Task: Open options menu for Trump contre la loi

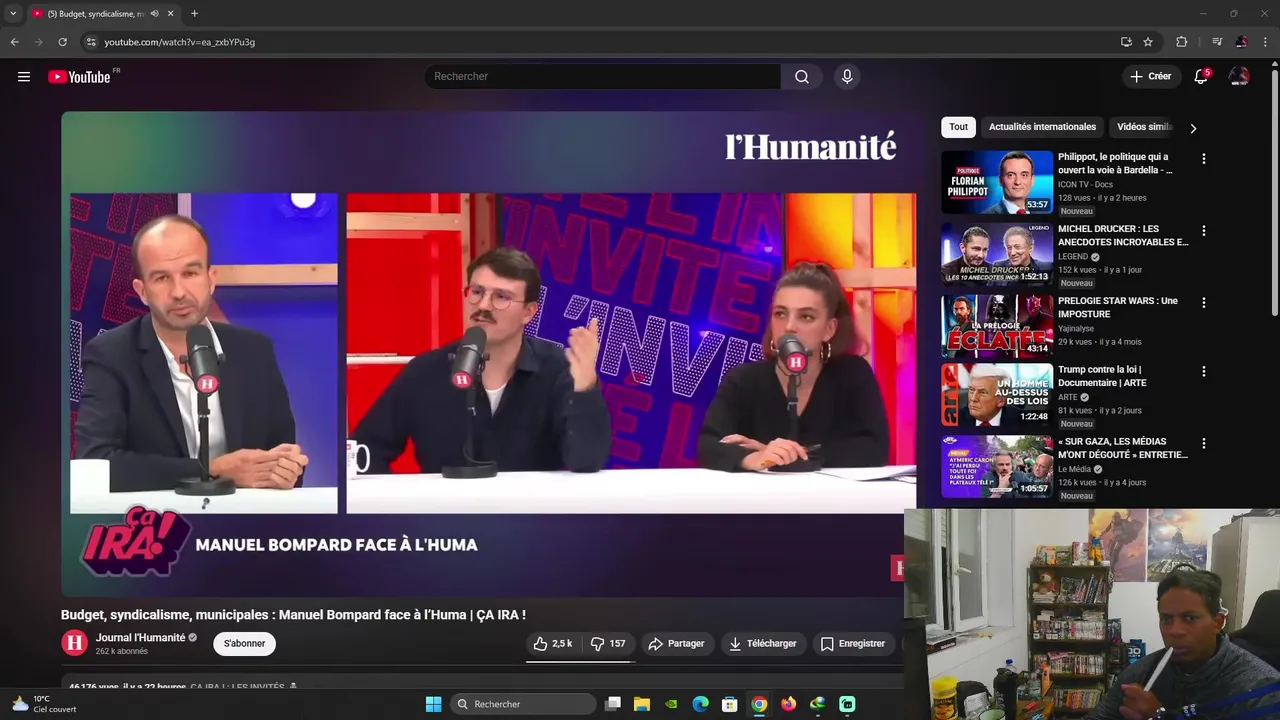Action: click(1204, 372)
